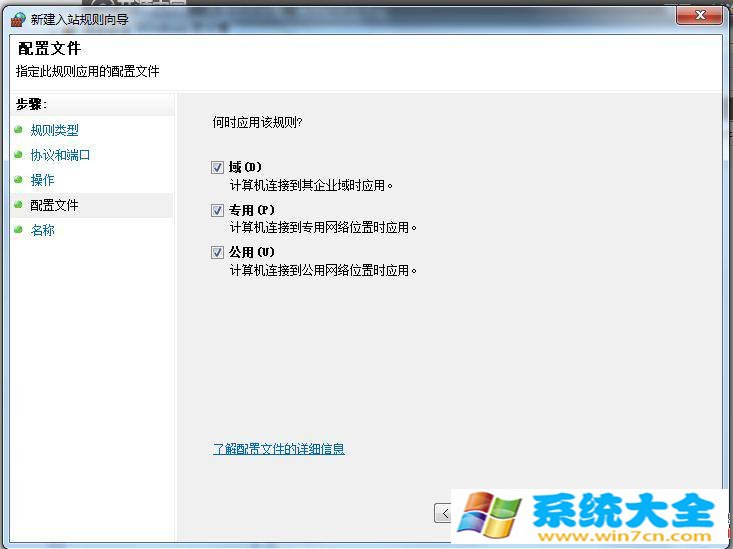Open the 了解配置文件的详细信息 link
Viewport: 733px width, 549px height.
point(279,449)
